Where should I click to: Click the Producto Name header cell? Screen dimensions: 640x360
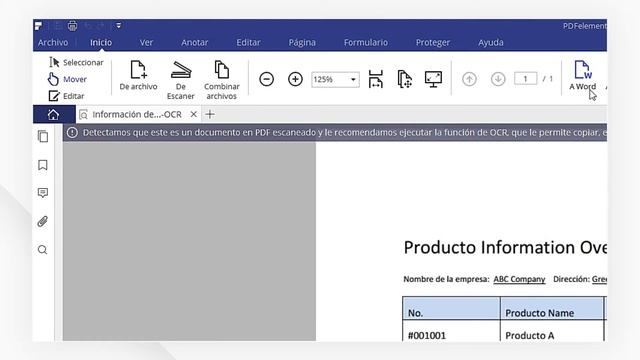point(552,309)
